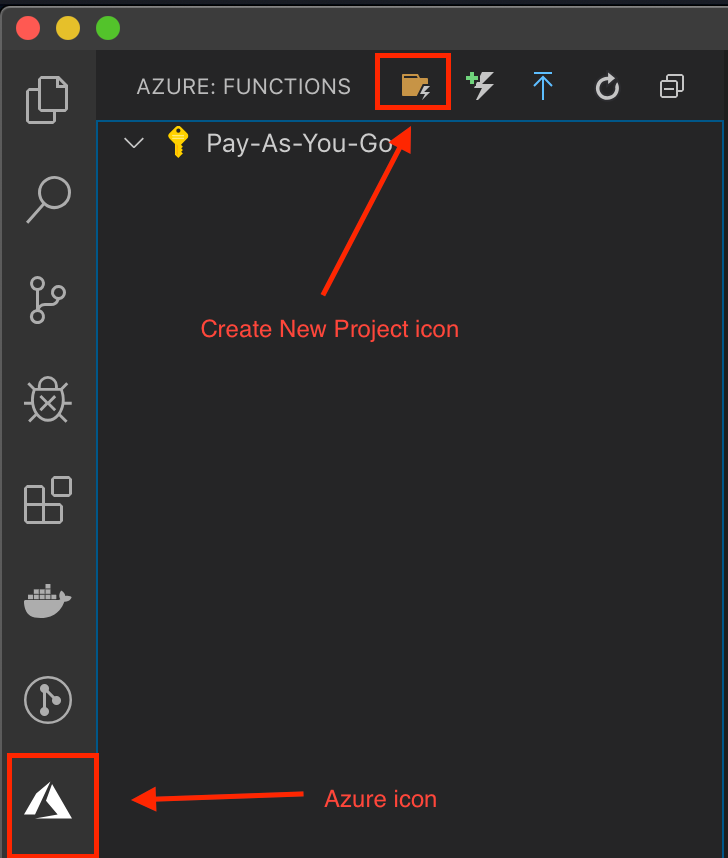728x858 pixels.
Task: Open the Debug view bug icon
Action: point(48,400)
